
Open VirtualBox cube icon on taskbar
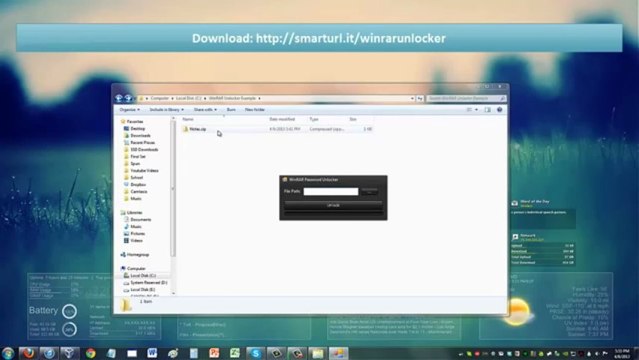[69, 353]
